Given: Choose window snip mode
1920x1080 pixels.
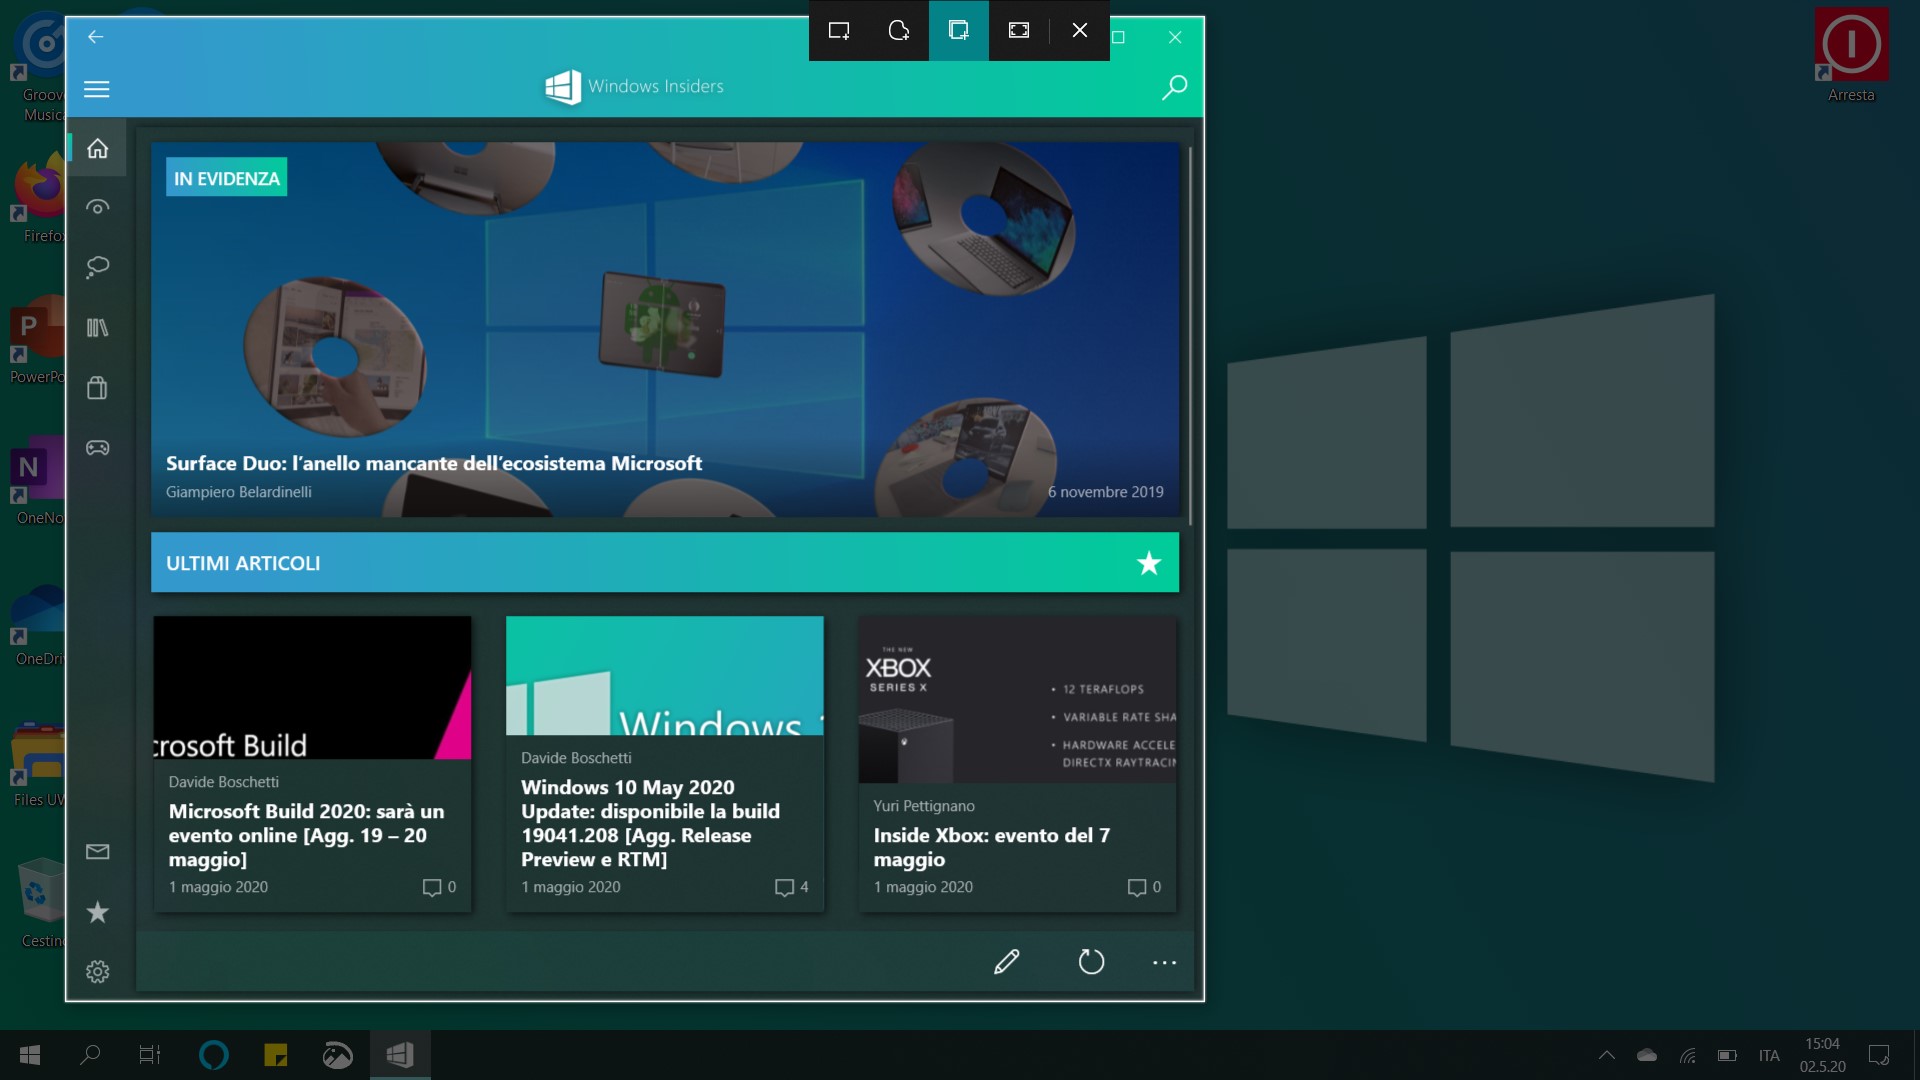Looking at the screenshot, I should tap(959, 31).
